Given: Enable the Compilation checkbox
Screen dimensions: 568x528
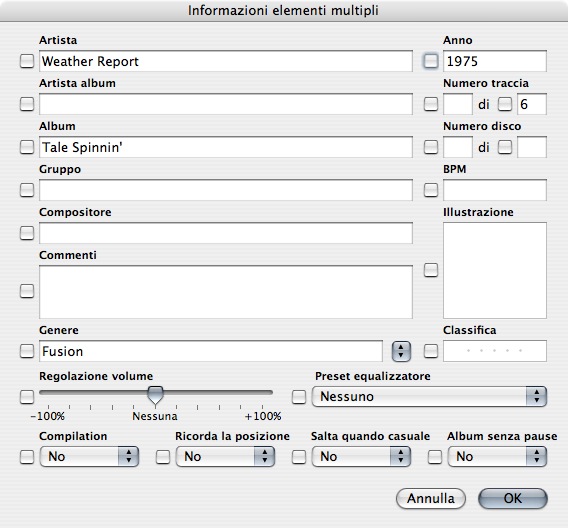Looking at the screenshot, I should [x=27, y=457].
